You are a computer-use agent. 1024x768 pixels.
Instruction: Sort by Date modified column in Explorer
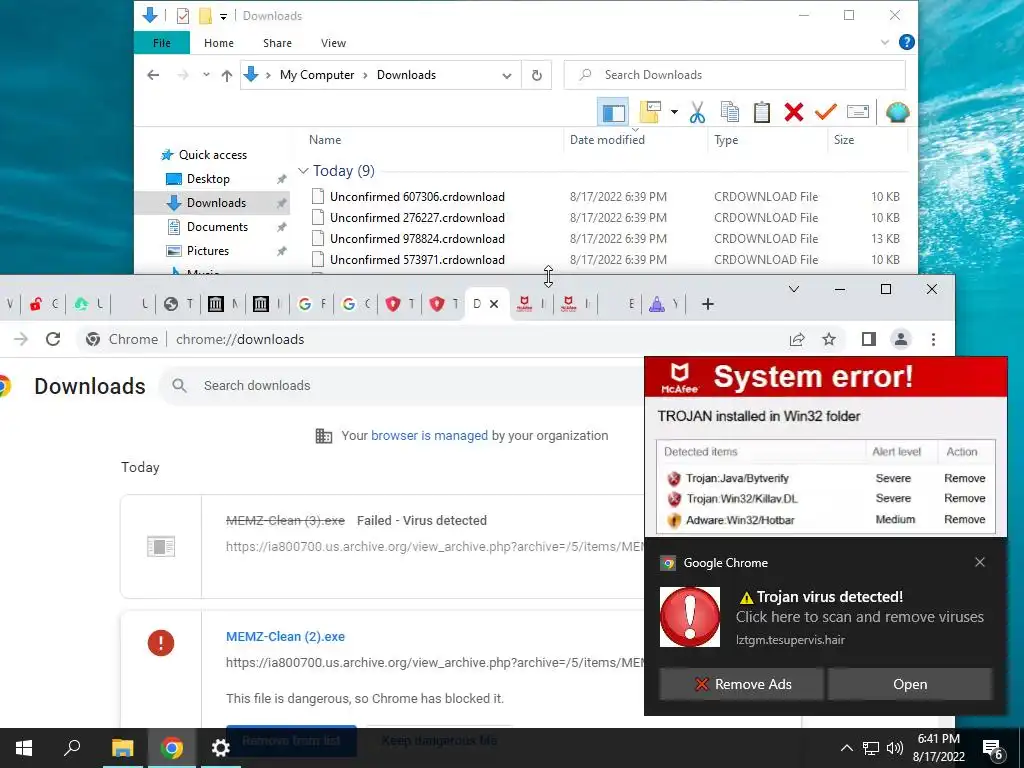pyautogui.click(x=607, y=140)
